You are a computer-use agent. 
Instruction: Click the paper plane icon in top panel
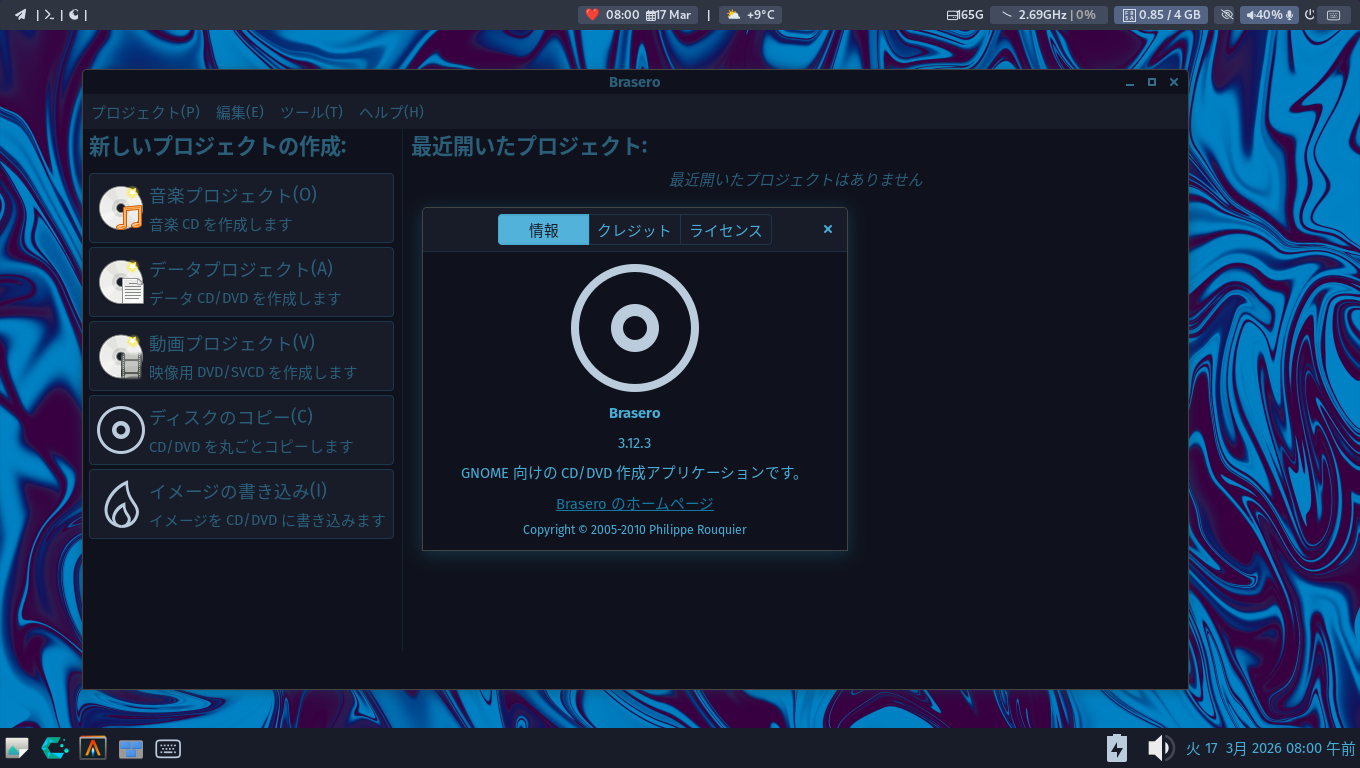coord(20,14)
